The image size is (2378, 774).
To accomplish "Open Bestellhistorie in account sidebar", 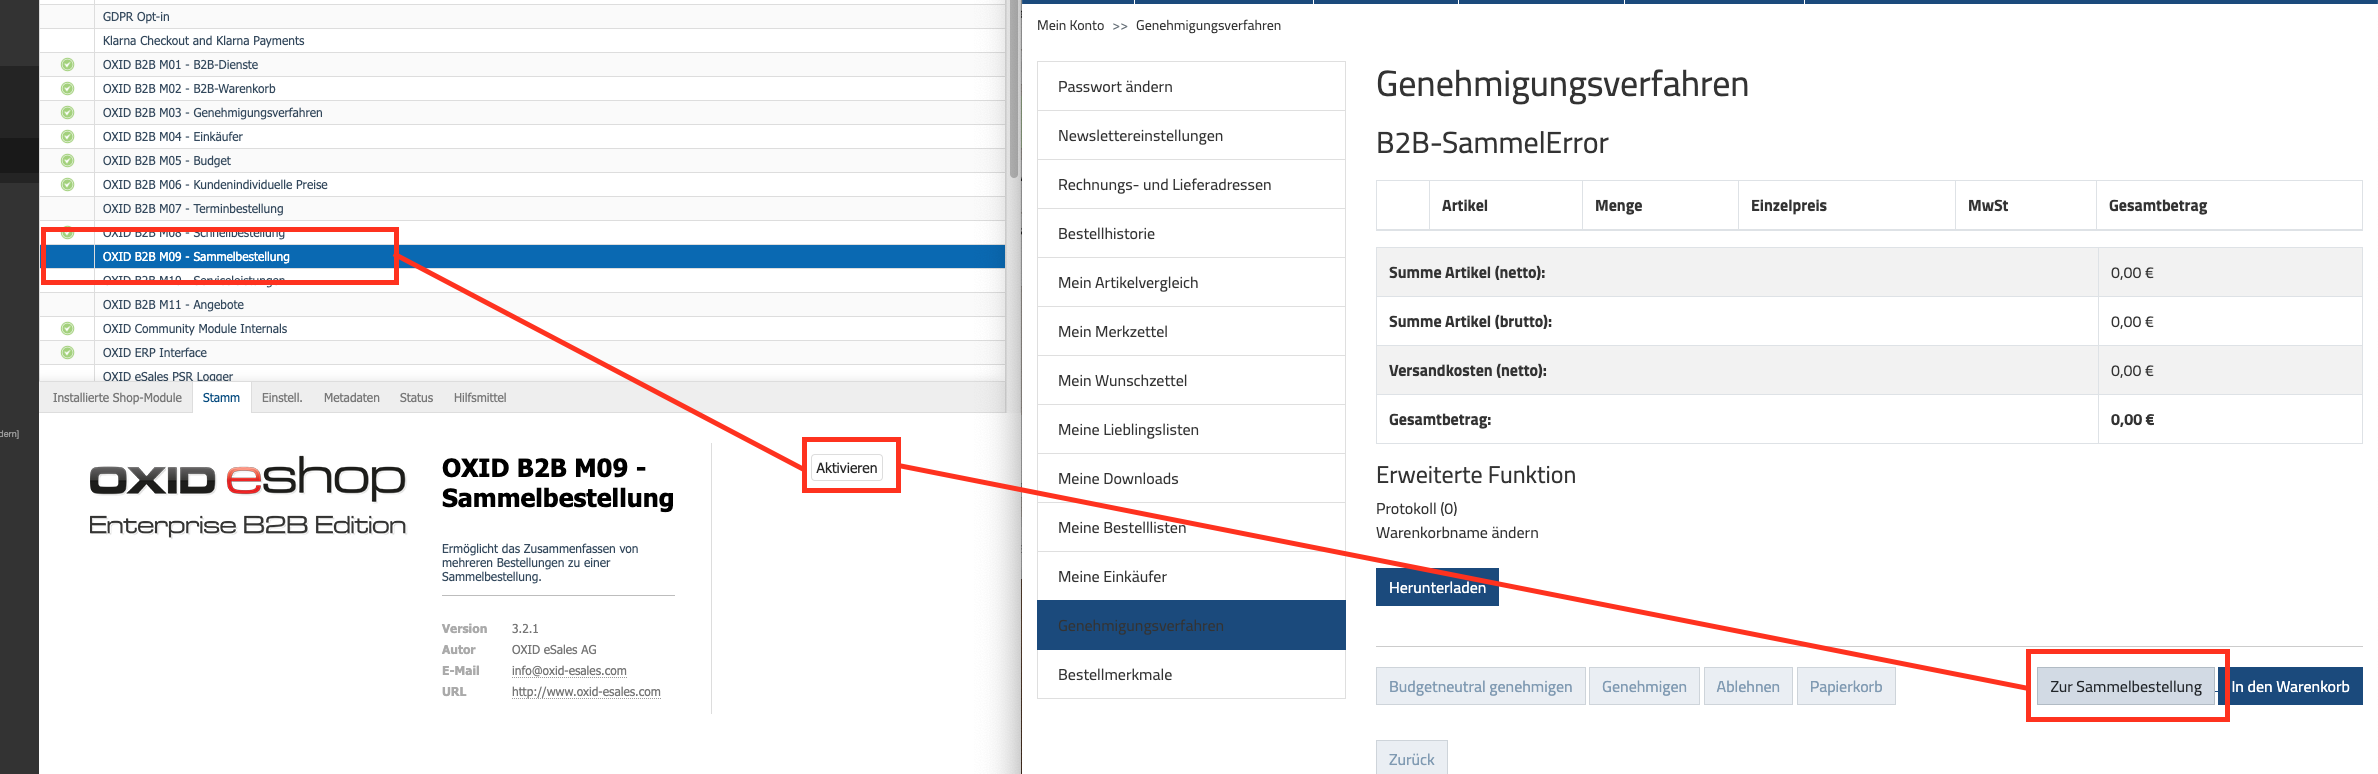I will (x=1106, y=234).
